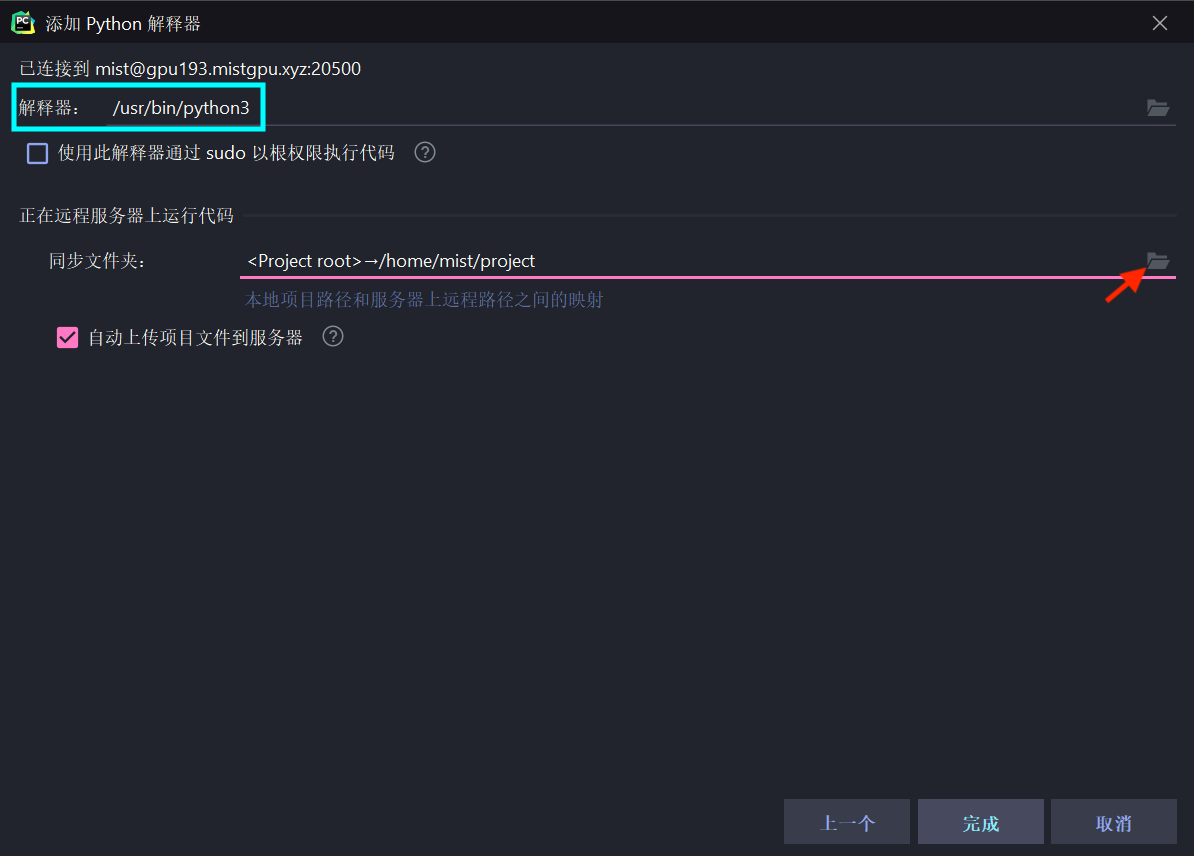
Task: Browse for the interpreter path folder icon
Action: click(x=1157, y=108)
